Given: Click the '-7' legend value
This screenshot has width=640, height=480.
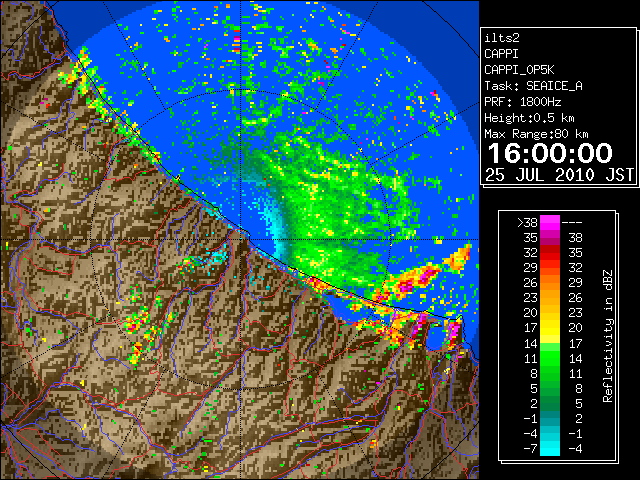Looking at the screenshot, I should [530, 448].
